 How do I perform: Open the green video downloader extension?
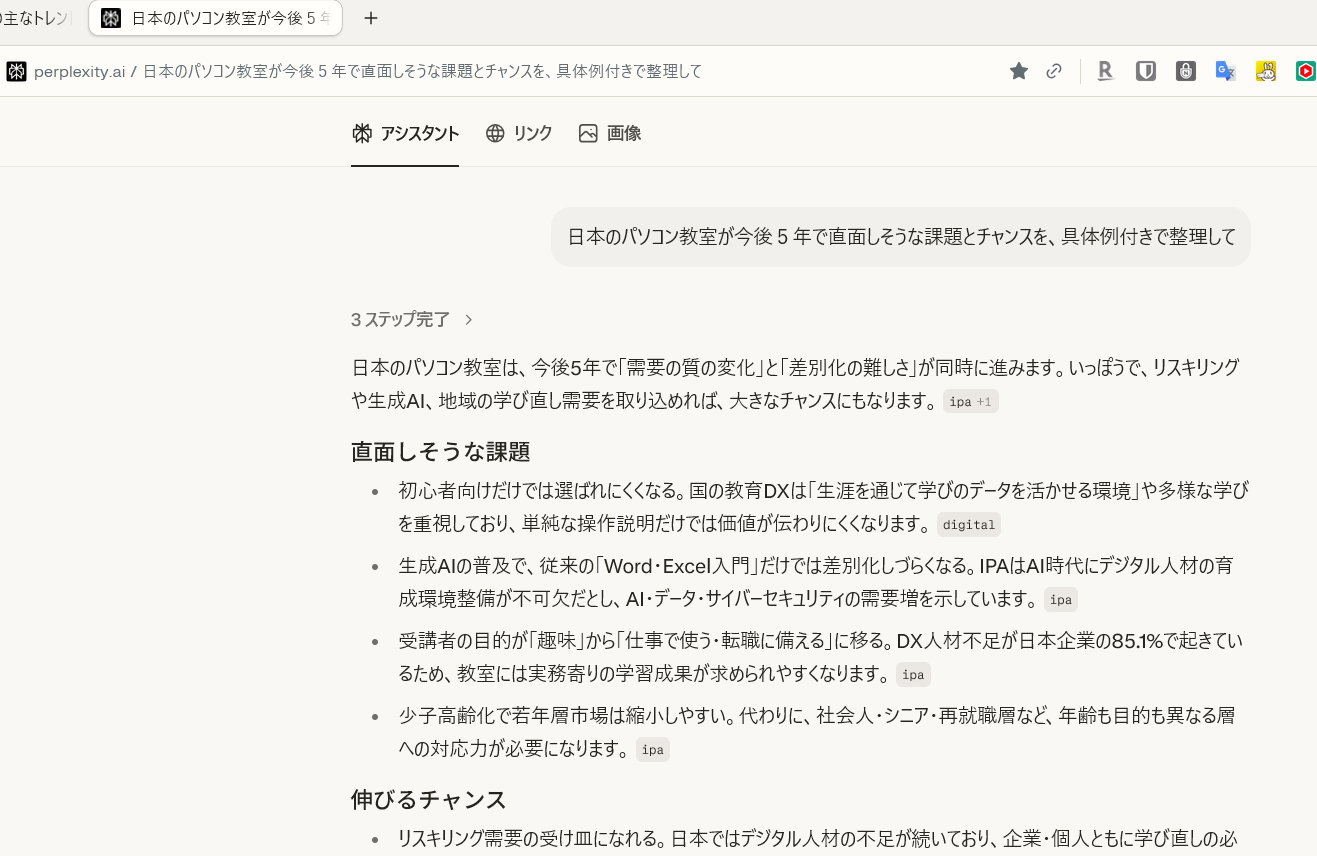click(x=1305, y=71)
